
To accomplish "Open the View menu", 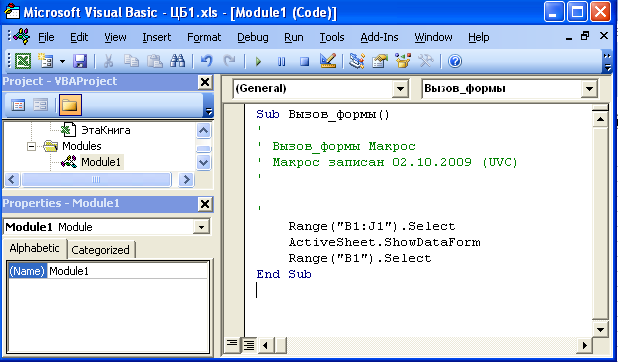I will pos(115,37).
